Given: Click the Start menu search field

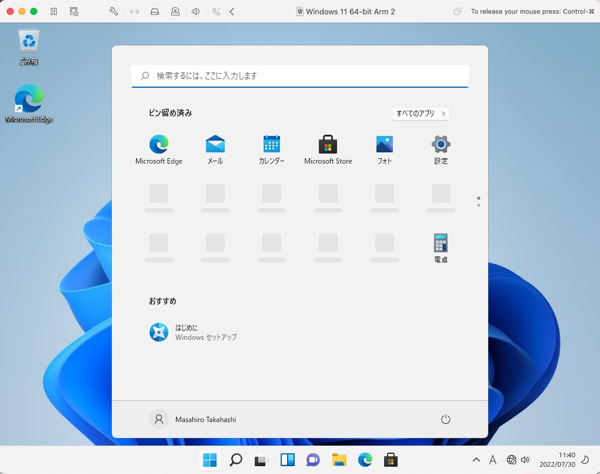Looking at the screenshot, I should click(x=300, y=76).
